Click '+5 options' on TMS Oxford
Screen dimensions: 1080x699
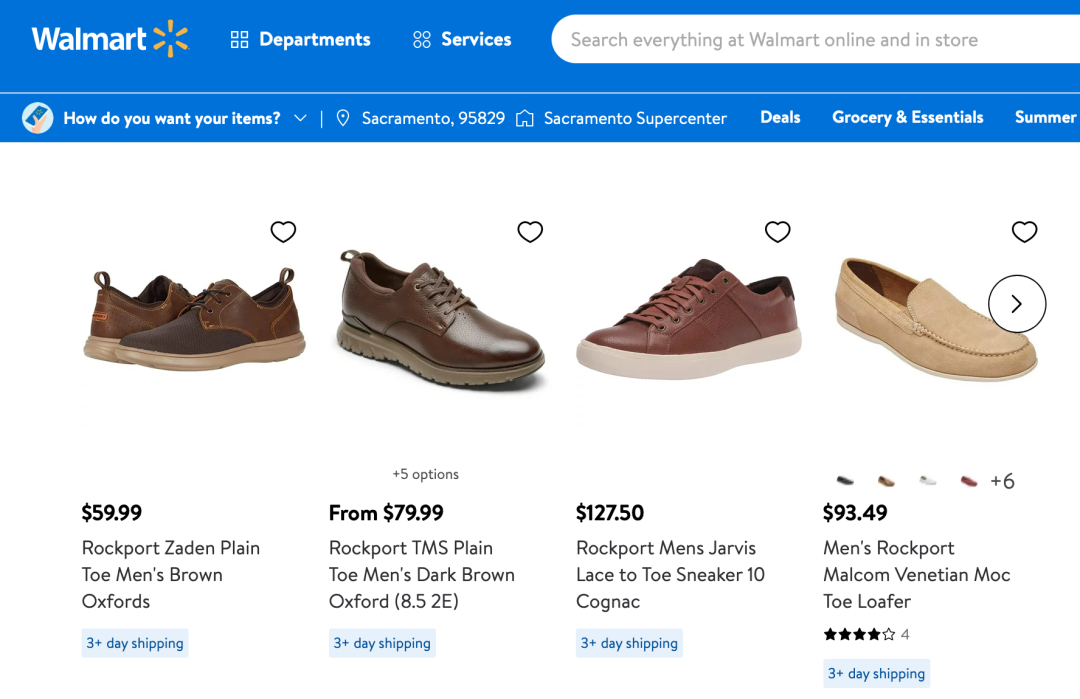pos(426,474)
